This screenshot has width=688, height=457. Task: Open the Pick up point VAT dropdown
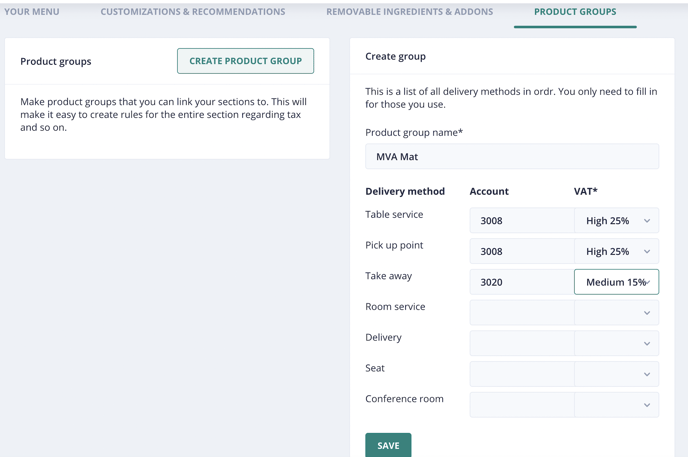point(616,251)
